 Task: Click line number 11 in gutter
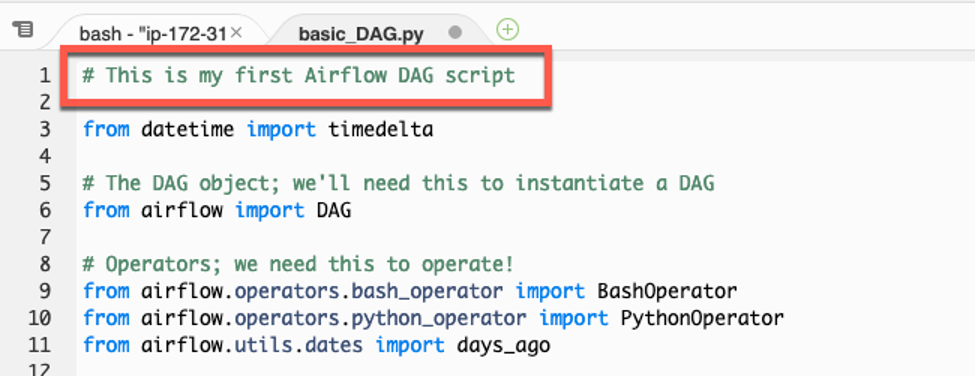[x=40, y=345]
